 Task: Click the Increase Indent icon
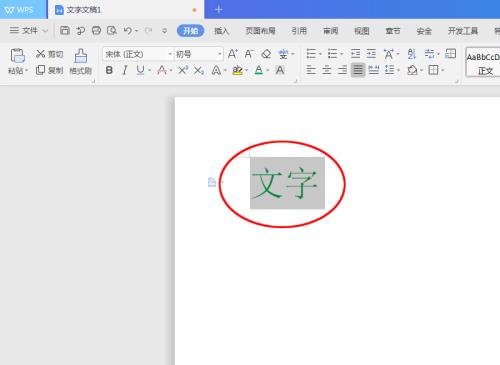[371, 54]
